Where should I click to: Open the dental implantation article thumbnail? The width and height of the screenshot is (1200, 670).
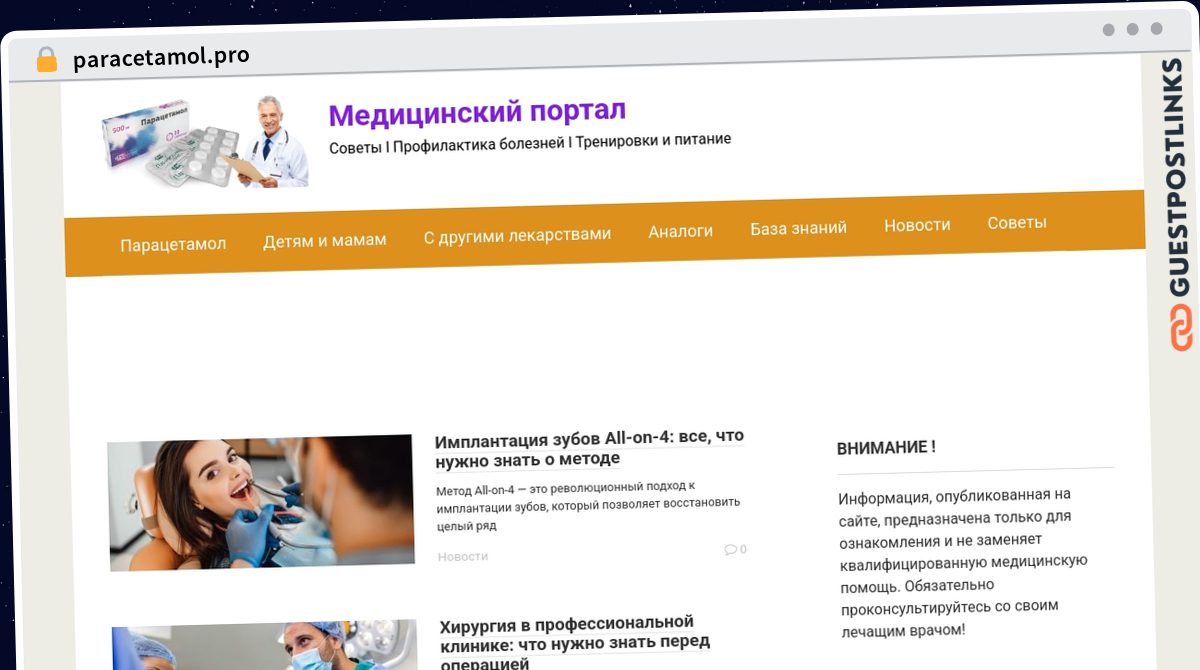coord(261,503)
